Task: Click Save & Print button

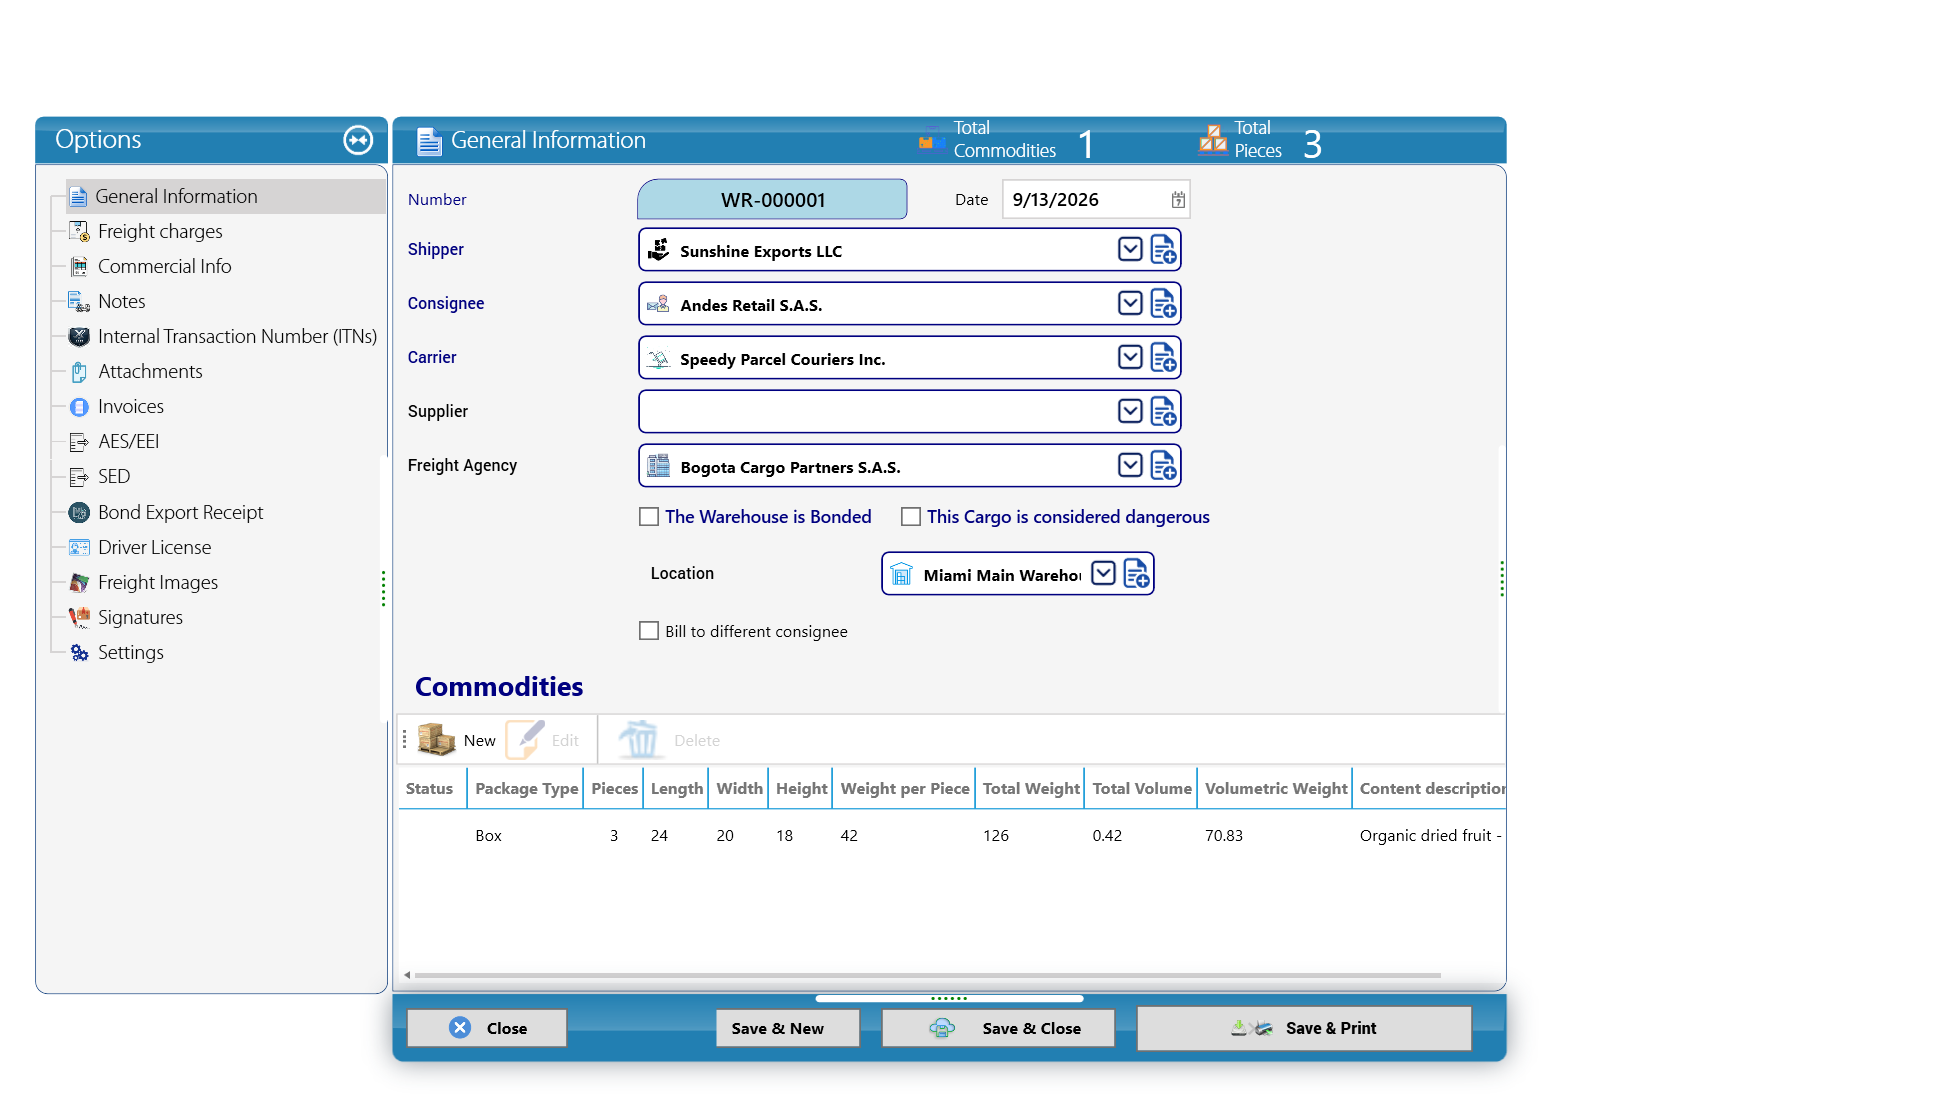Action: pyautogui.click(x=1304, y=1028)
